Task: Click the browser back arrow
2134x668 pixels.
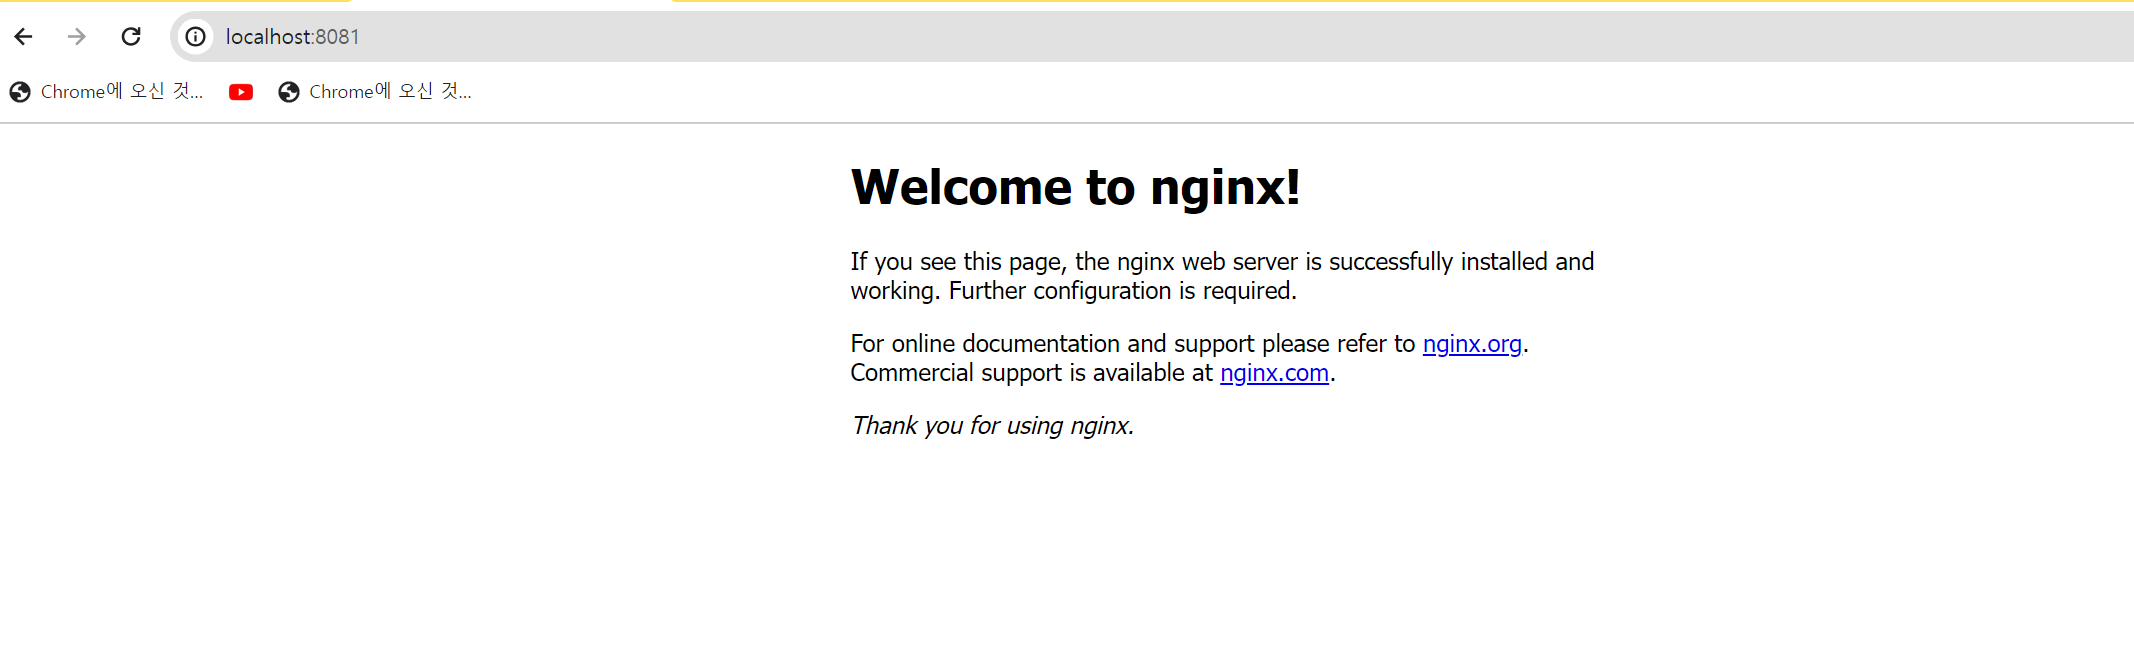Action: (x=24, y=37)
